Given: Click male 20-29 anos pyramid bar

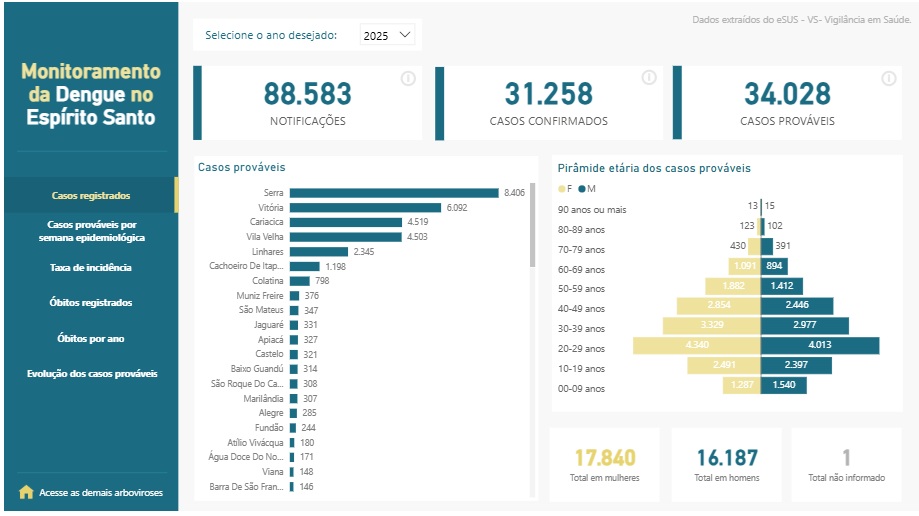Looking at the screenshot, I should tap(819, 346).
